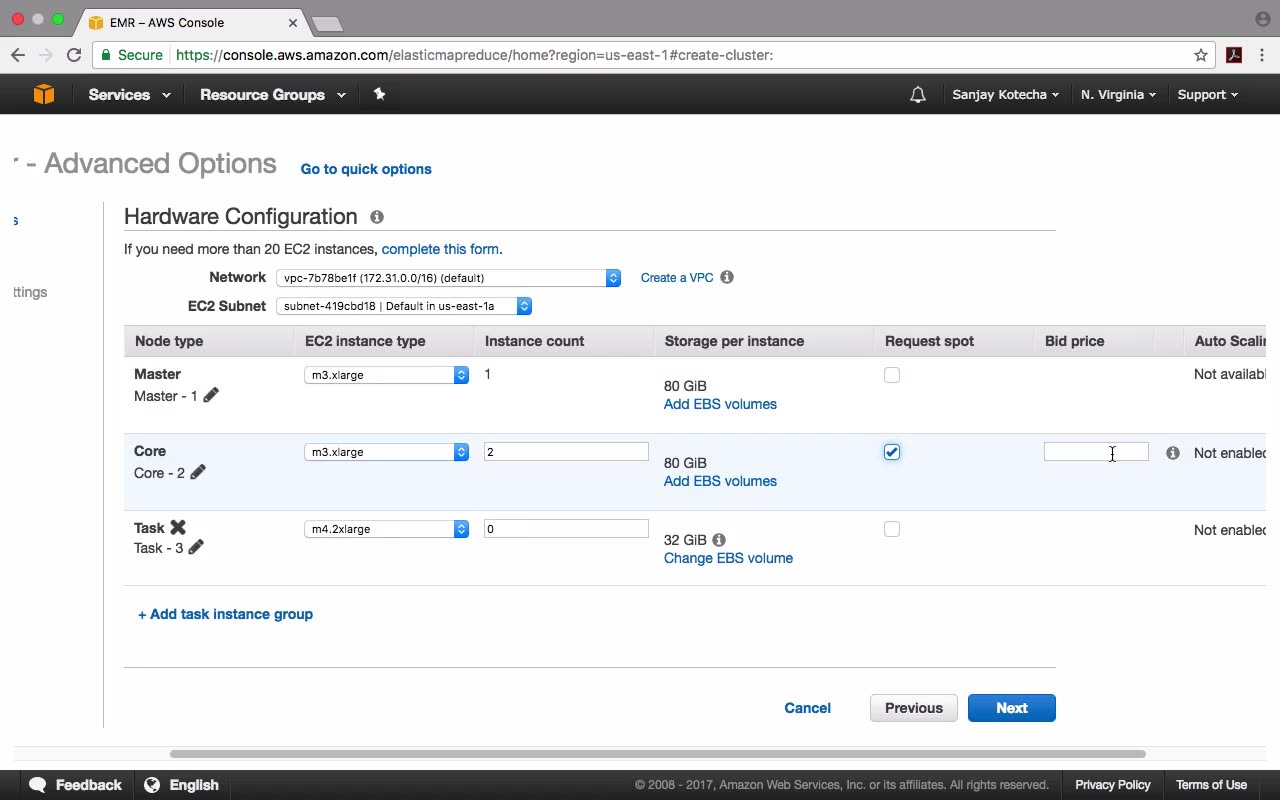Open the Sanjay Kotecha account menu
1280x800 pixels.
[x=1005, y=95]
